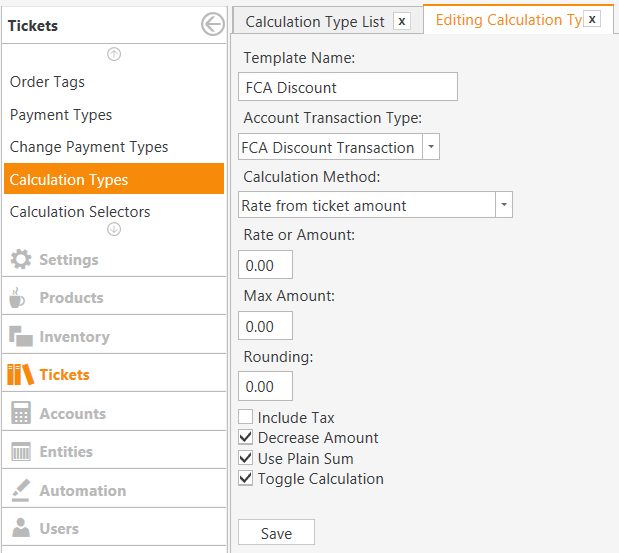
Task: Open Users via the person icon
Action: click(x=21, y=528)
